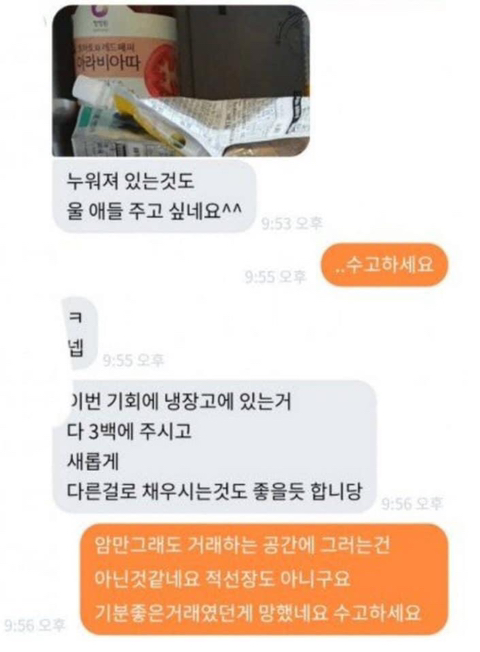Open the shared photo of food items
The height and width of the screenshot is (652, 480).
181,81
